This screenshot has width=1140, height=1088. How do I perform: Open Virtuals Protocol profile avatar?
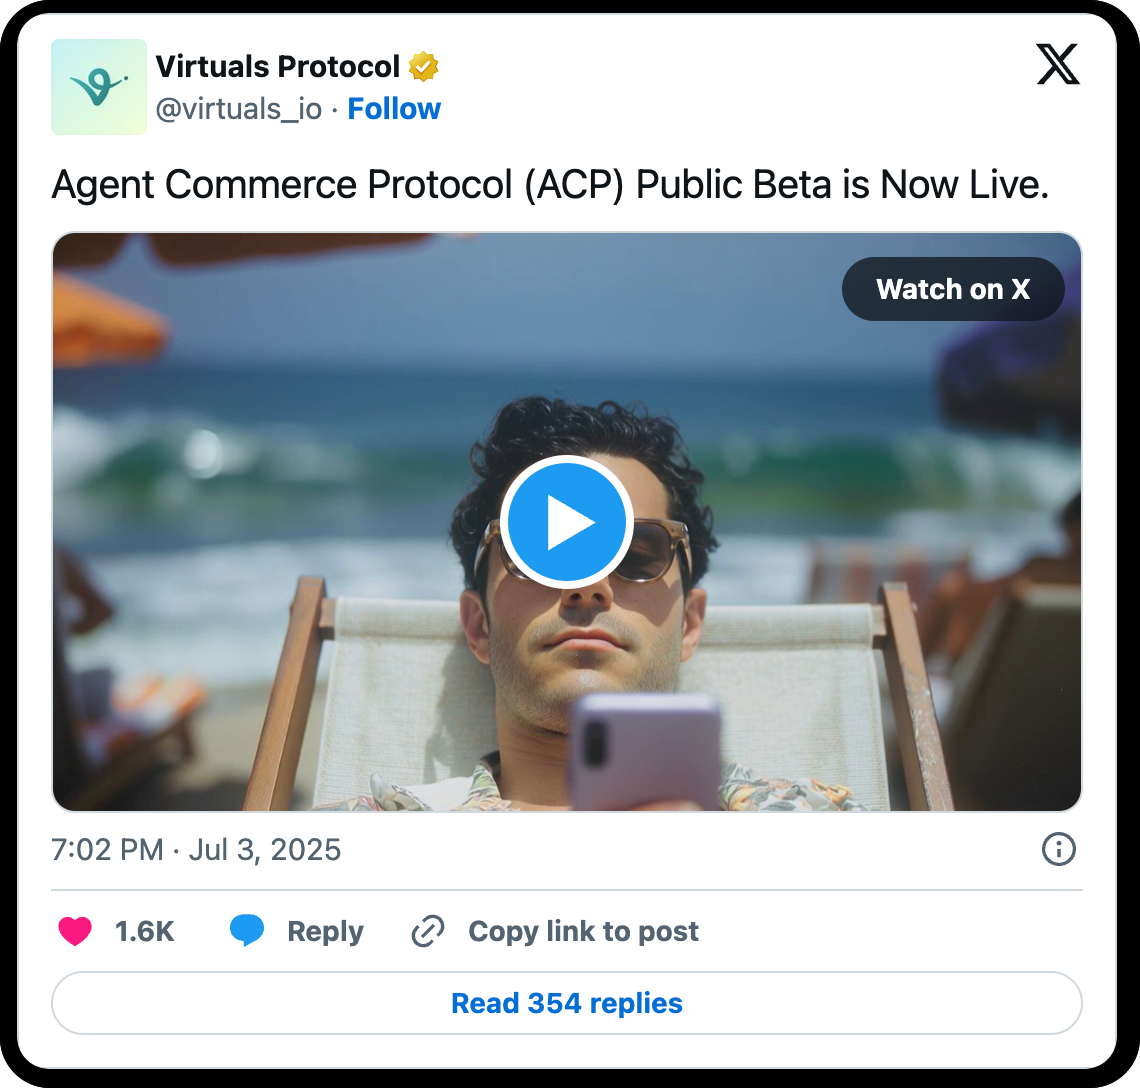point(99,87)
